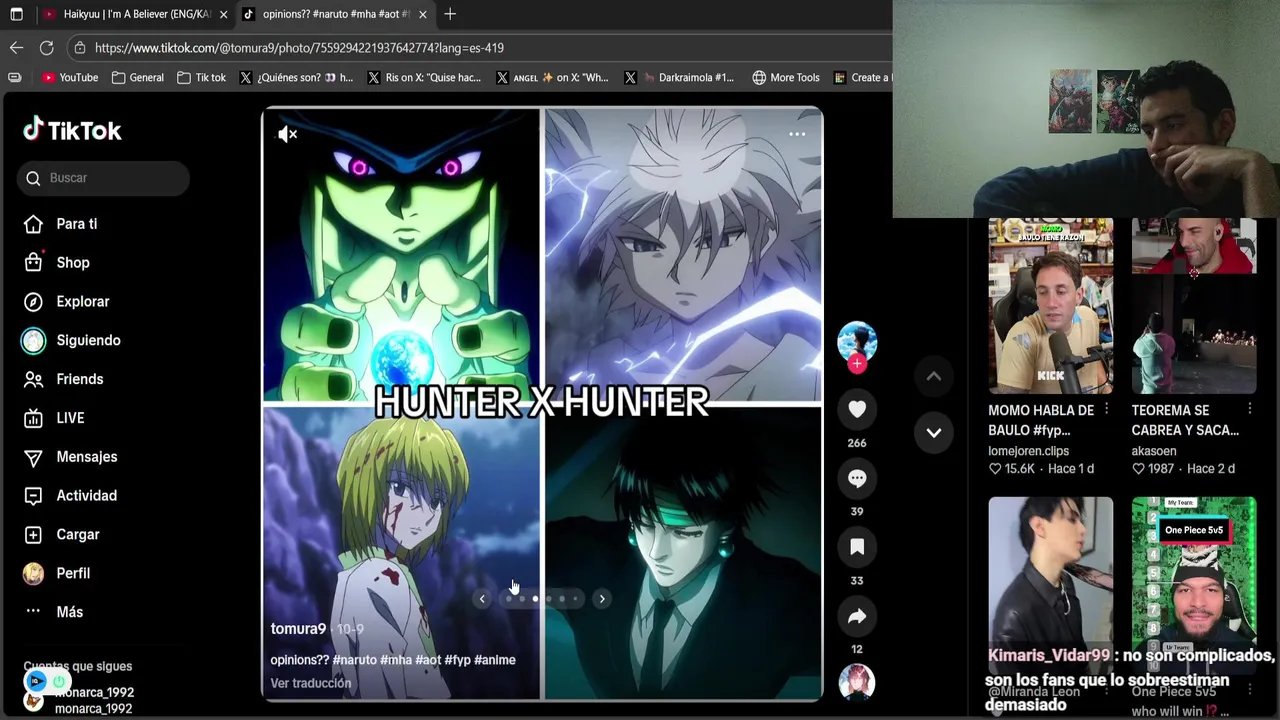Follow creator via red plus badge
Viewport: 1280px width, 720px height.
pyautogui.click(x=857, y=364)
